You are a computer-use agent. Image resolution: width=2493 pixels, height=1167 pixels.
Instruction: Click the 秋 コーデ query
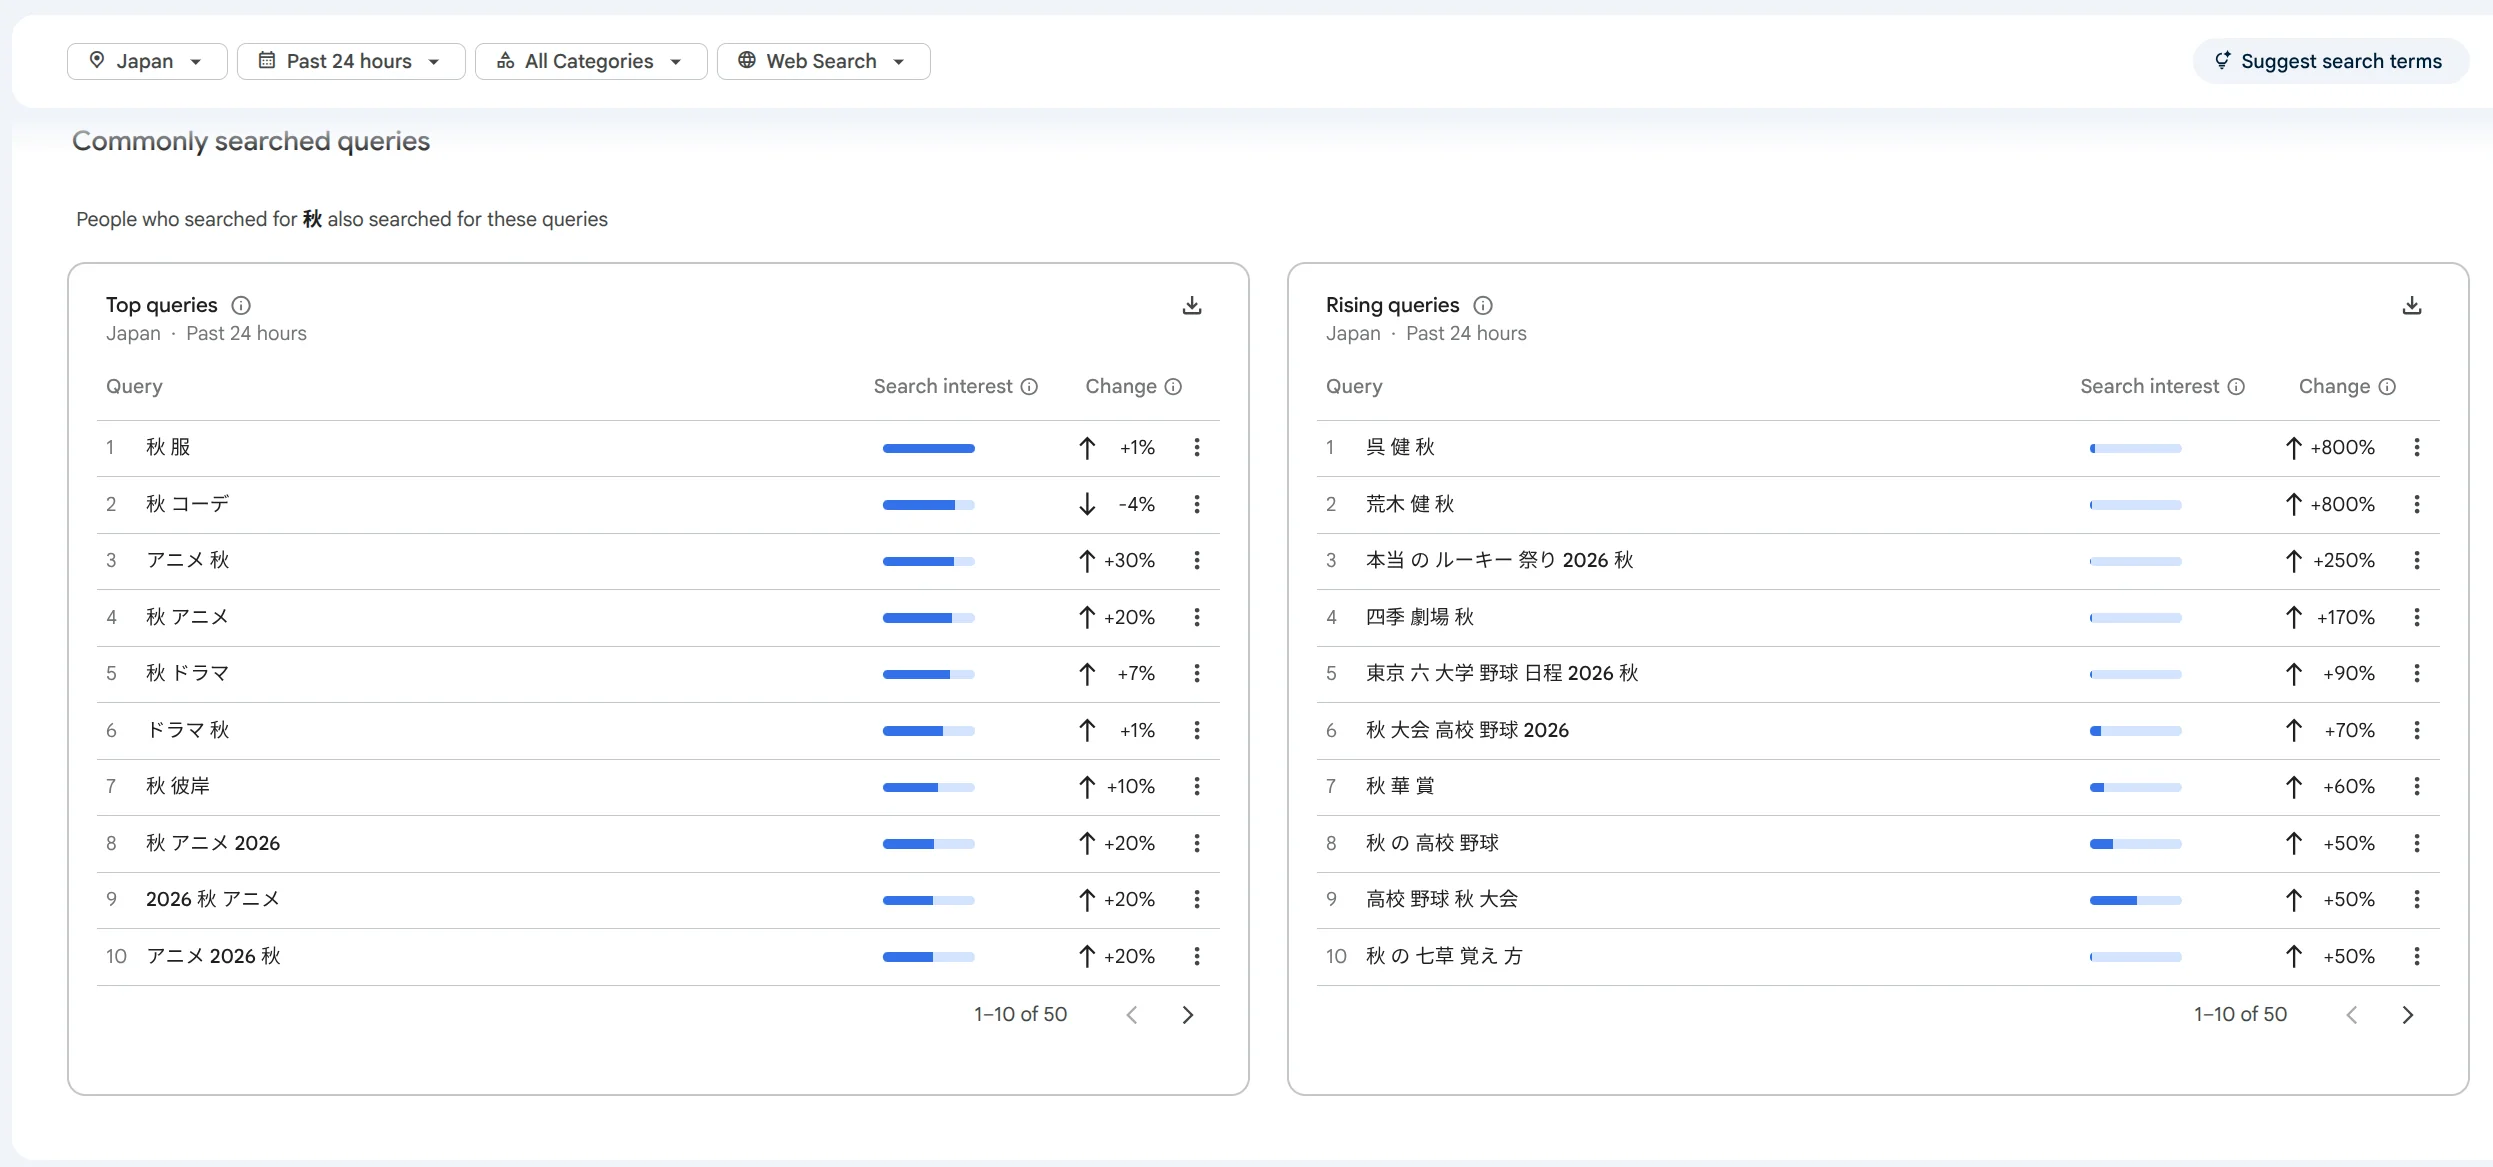tap(188, 504)
